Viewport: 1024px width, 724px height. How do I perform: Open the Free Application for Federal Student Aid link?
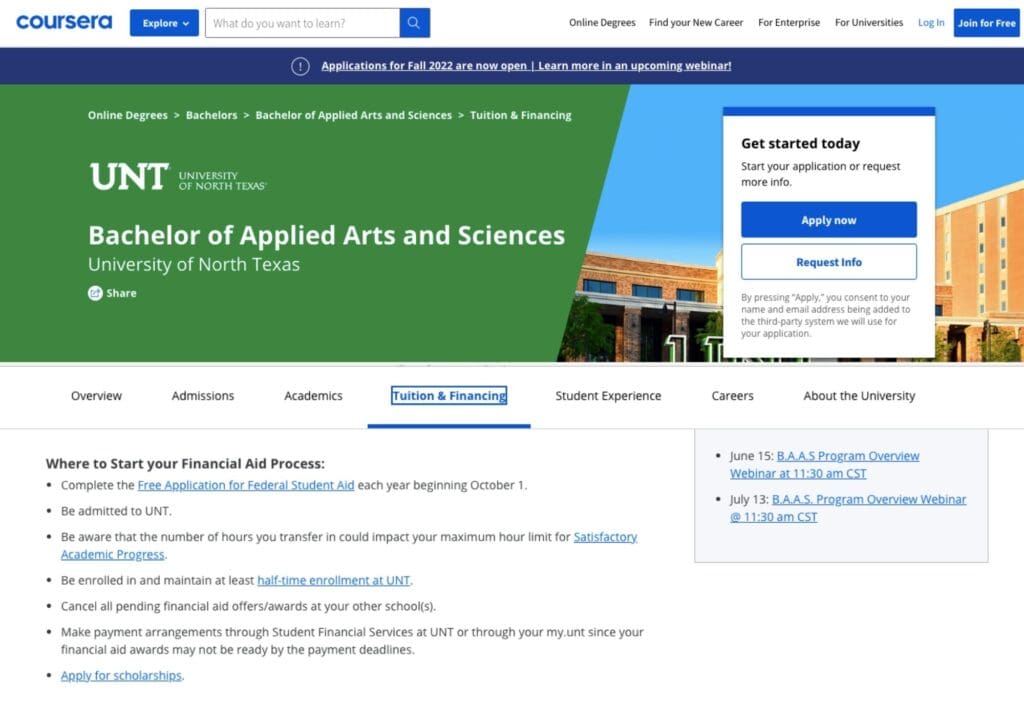pyautogui.click(x=247, y=485)
